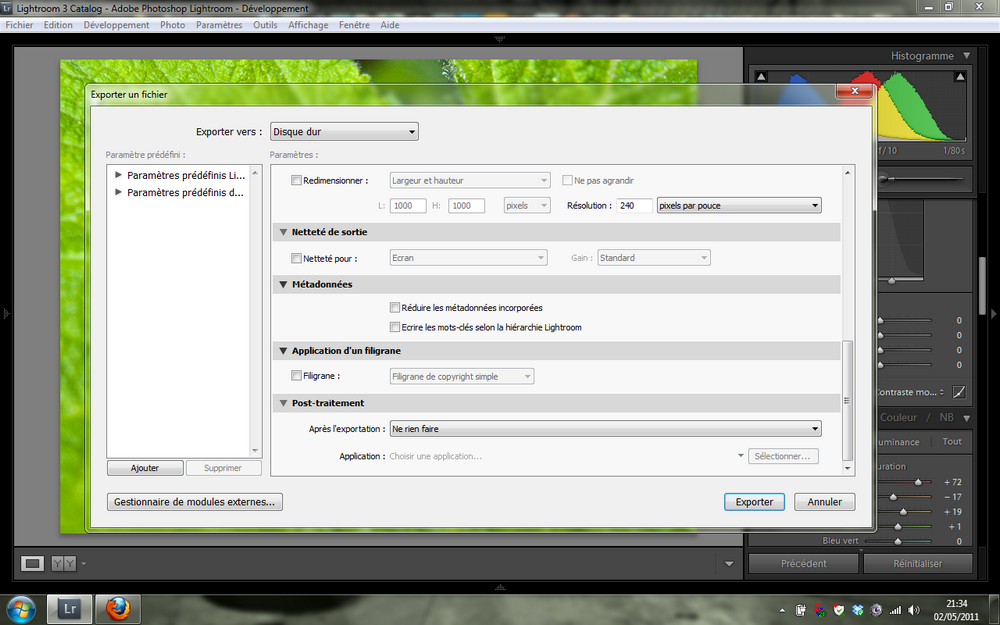Open Gestionnaire de modules externes
The height and width of the screenshot is (625, 1000).
click(x=195, y=502)
